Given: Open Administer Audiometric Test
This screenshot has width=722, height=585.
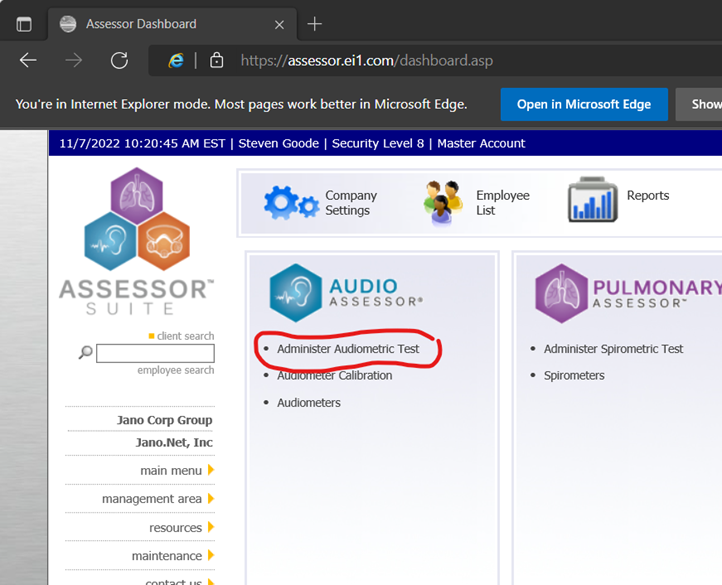Looking at the screenshot, I should 348,349.
